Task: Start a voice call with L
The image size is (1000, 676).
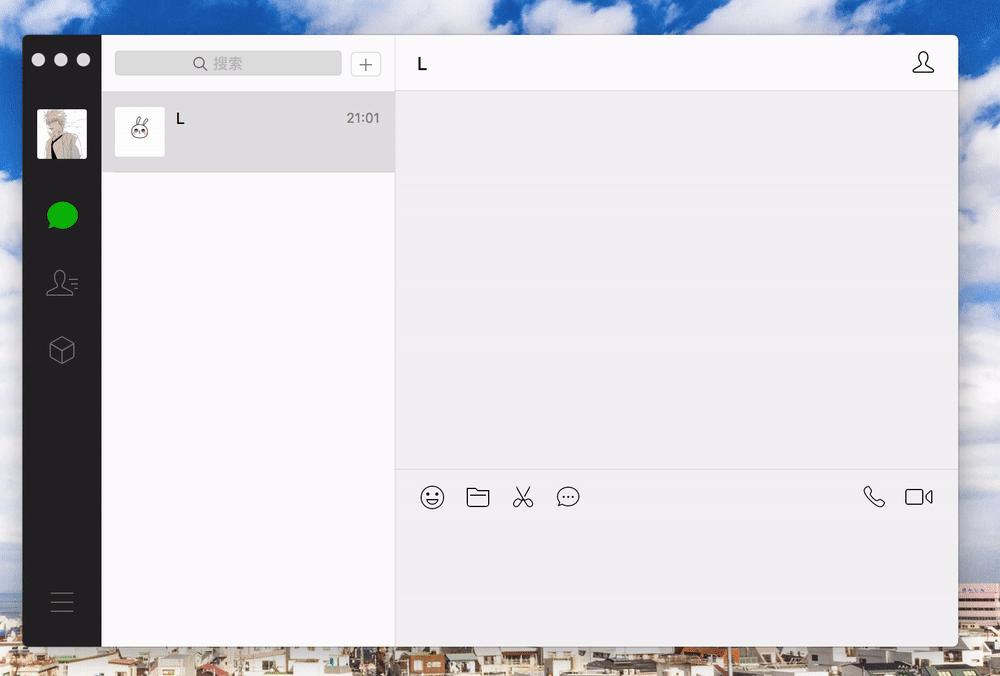Action: click(874, 497)
